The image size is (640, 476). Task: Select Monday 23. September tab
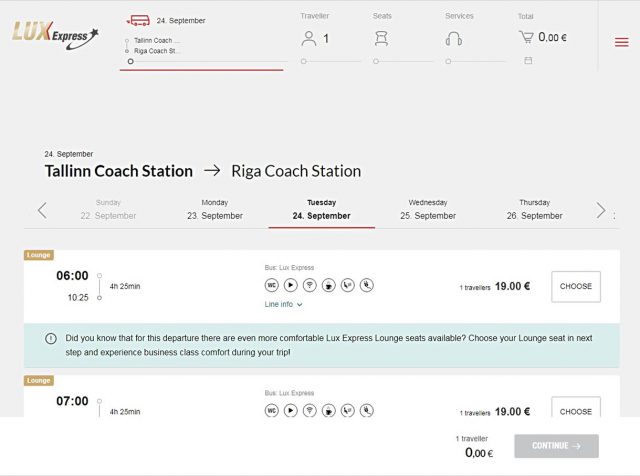point(215,209)
